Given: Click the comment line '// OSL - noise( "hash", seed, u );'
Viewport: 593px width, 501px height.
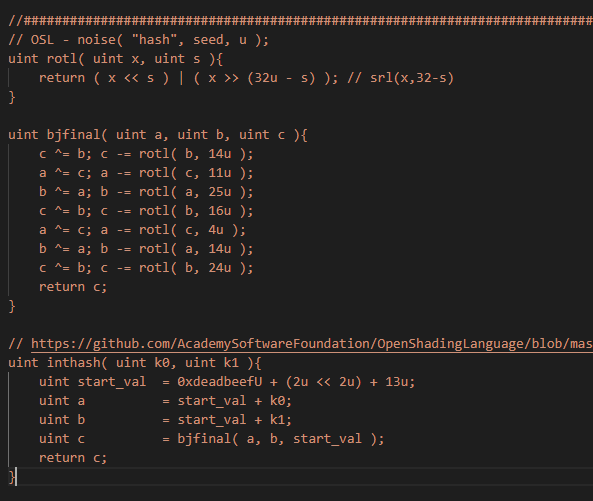Looking at the screenshot, I should (x=138, y=40).
